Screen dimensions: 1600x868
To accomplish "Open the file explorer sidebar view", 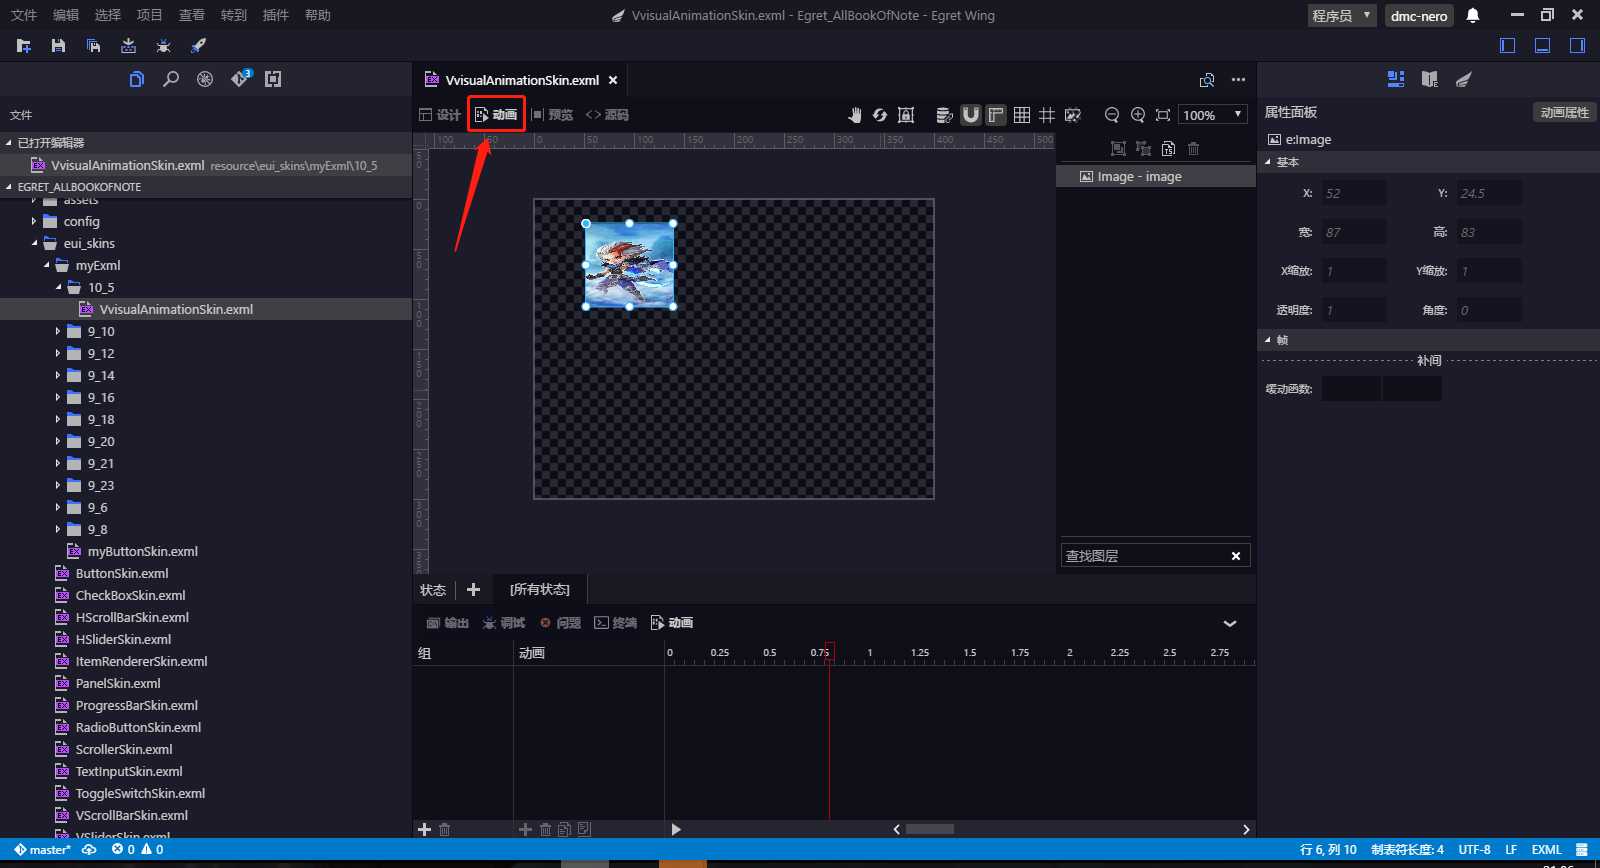I will [137, 79].
